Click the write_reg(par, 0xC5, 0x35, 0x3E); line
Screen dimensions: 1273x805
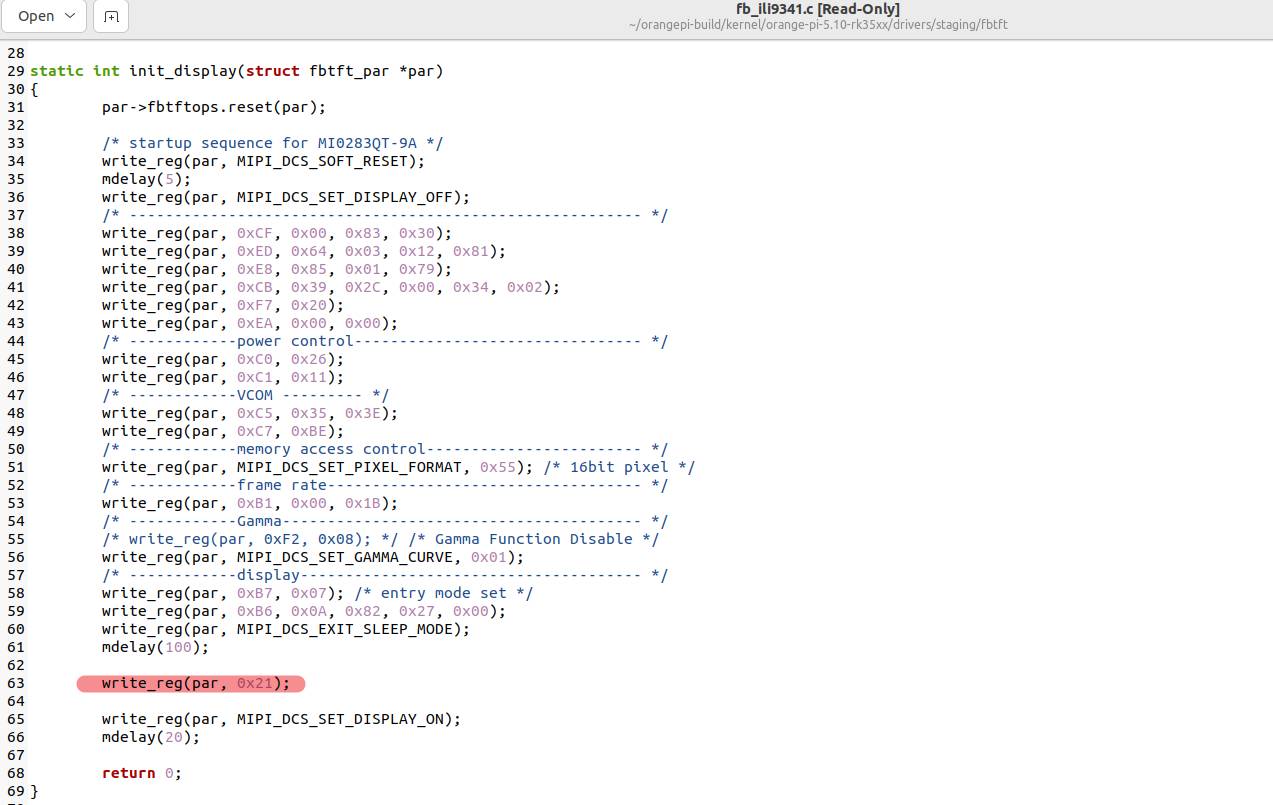(250, 413)
